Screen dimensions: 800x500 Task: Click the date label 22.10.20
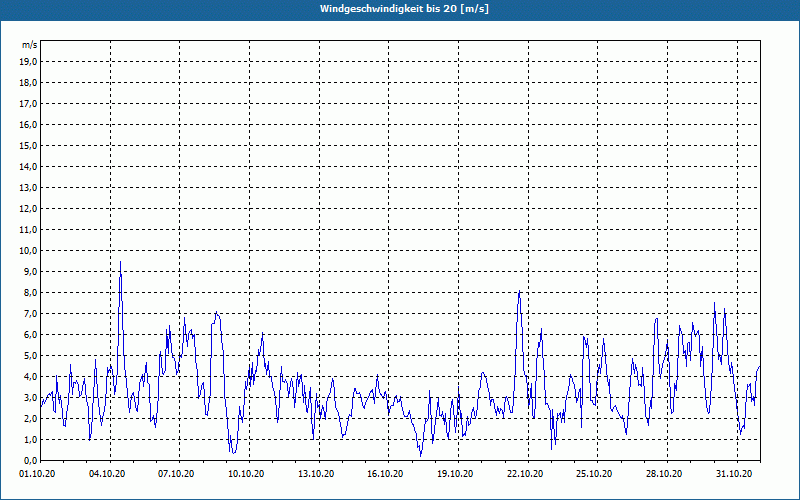coord(525,474)
